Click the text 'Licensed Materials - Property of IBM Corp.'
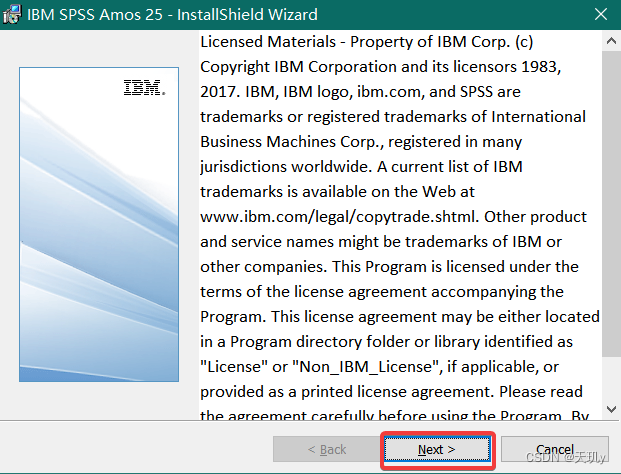 click(355, 42)
